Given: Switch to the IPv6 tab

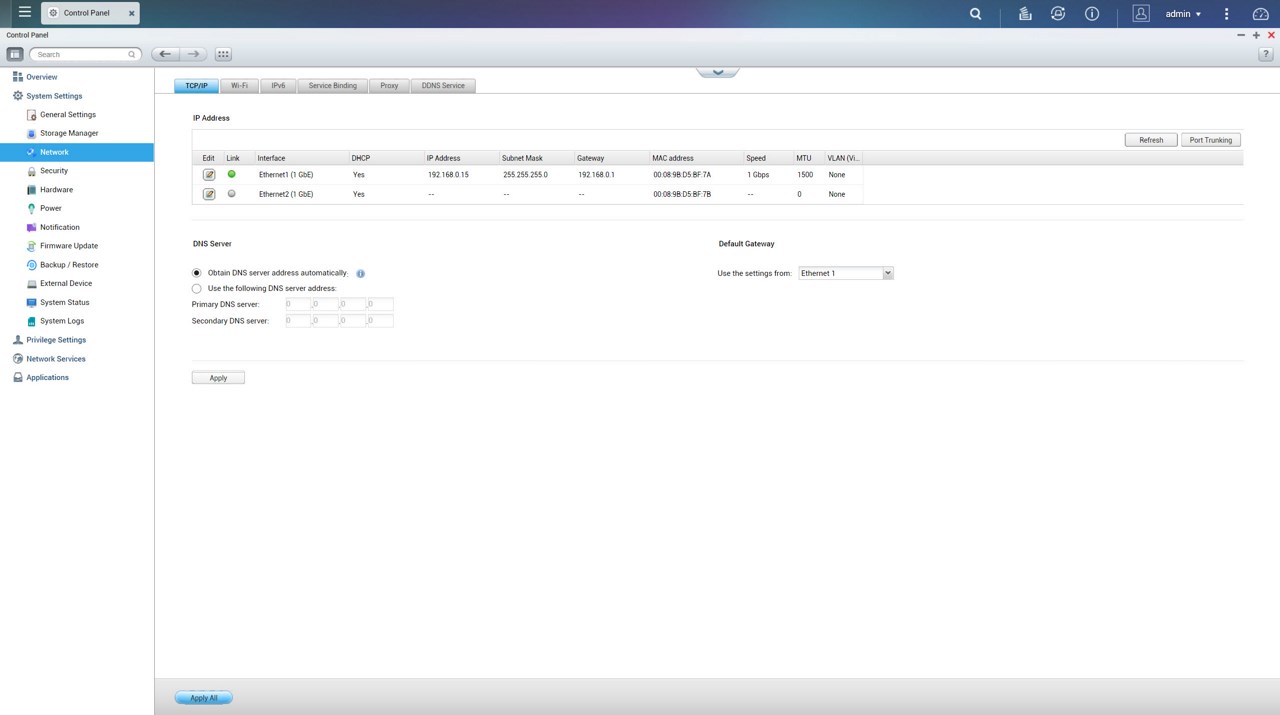Looking at the screenshot, I should 278,85.
